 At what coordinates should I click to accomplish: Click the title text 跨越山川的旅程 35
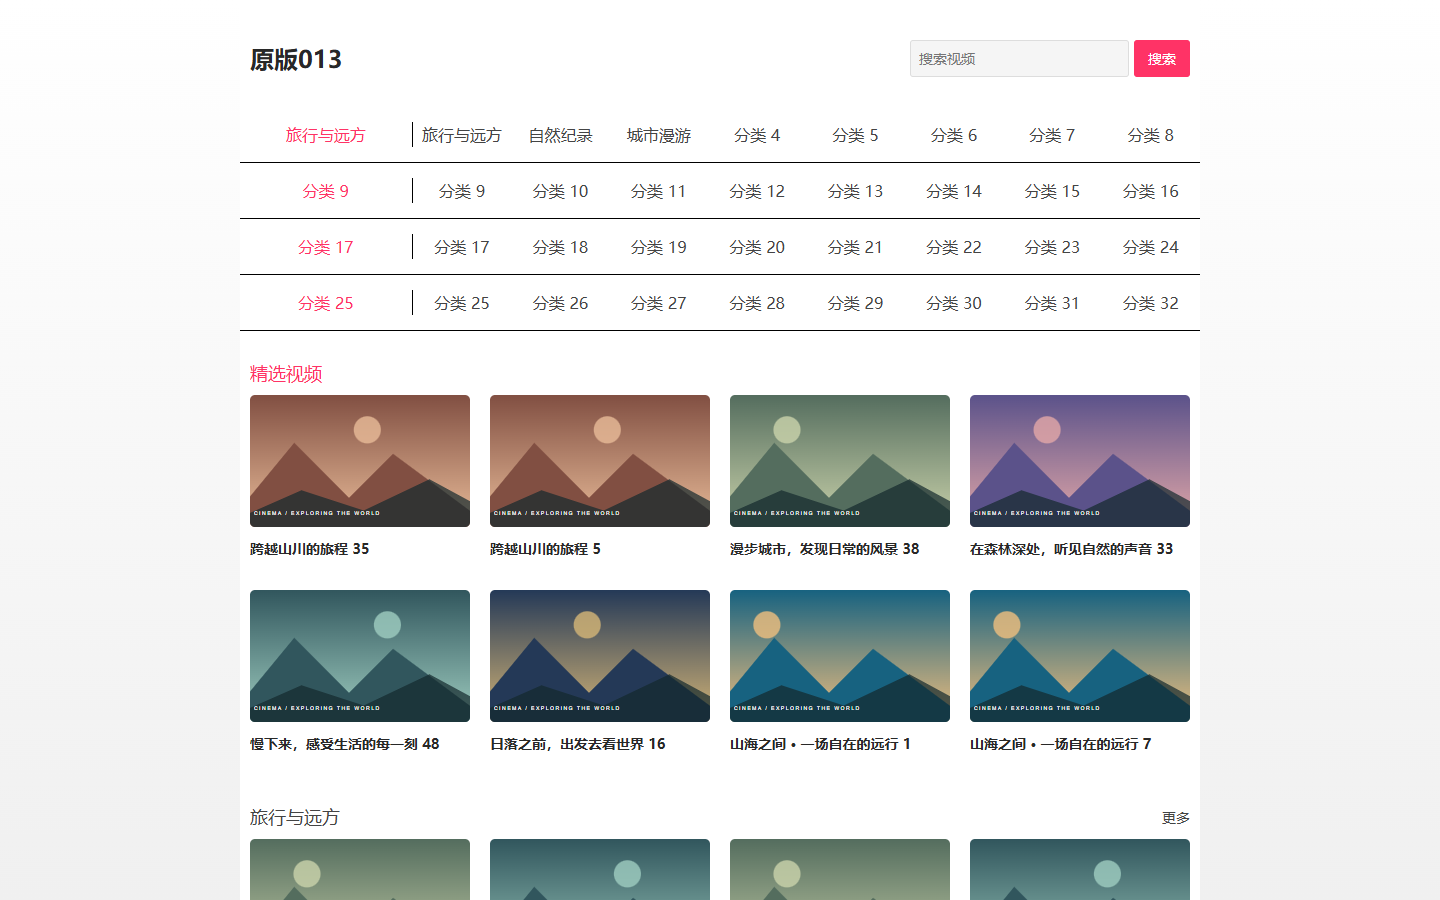click(x=310, y=549)
